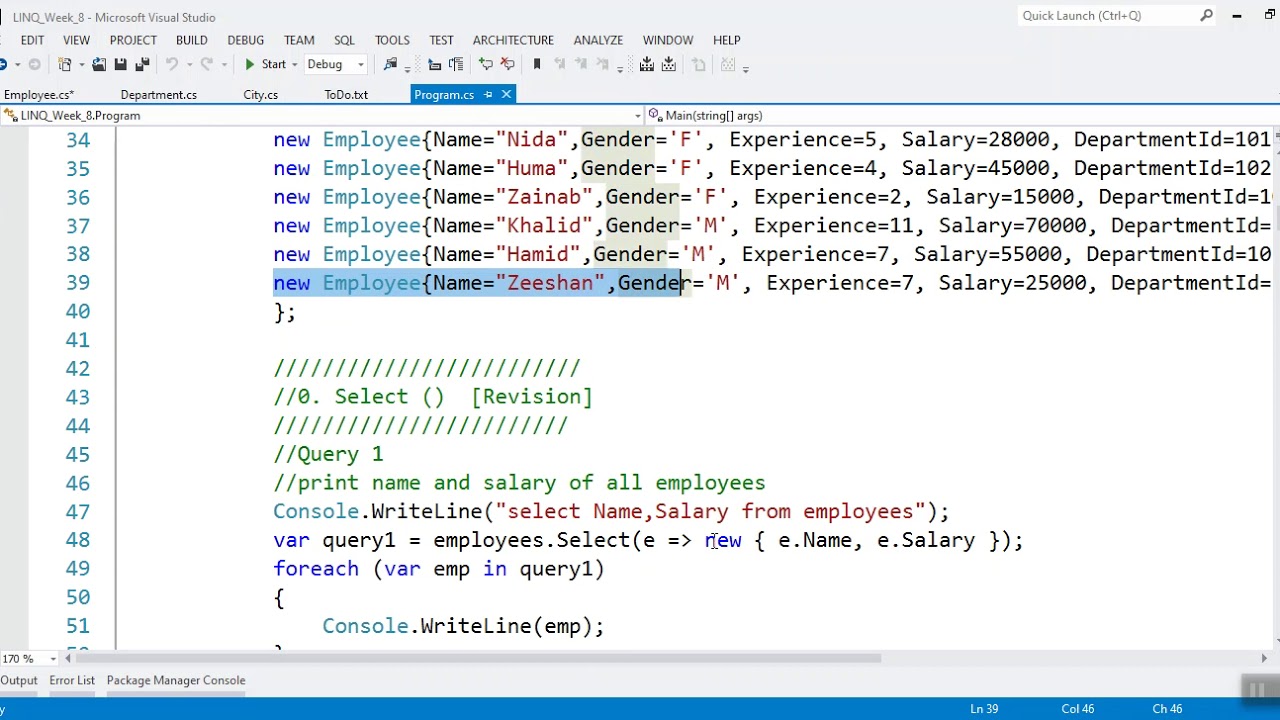
Task: Open the TEAM menu
Action: tap(299, 40)
